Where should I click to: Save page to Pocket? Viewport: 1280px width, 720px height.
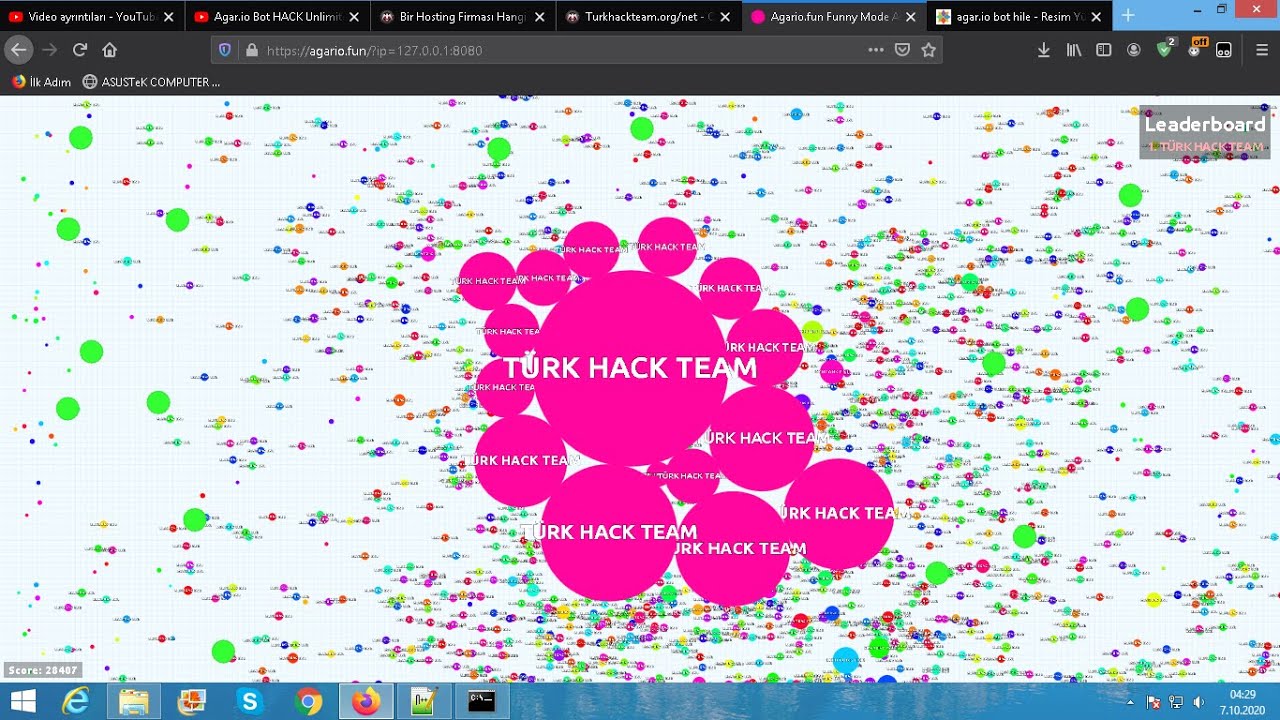click(902, 50)
